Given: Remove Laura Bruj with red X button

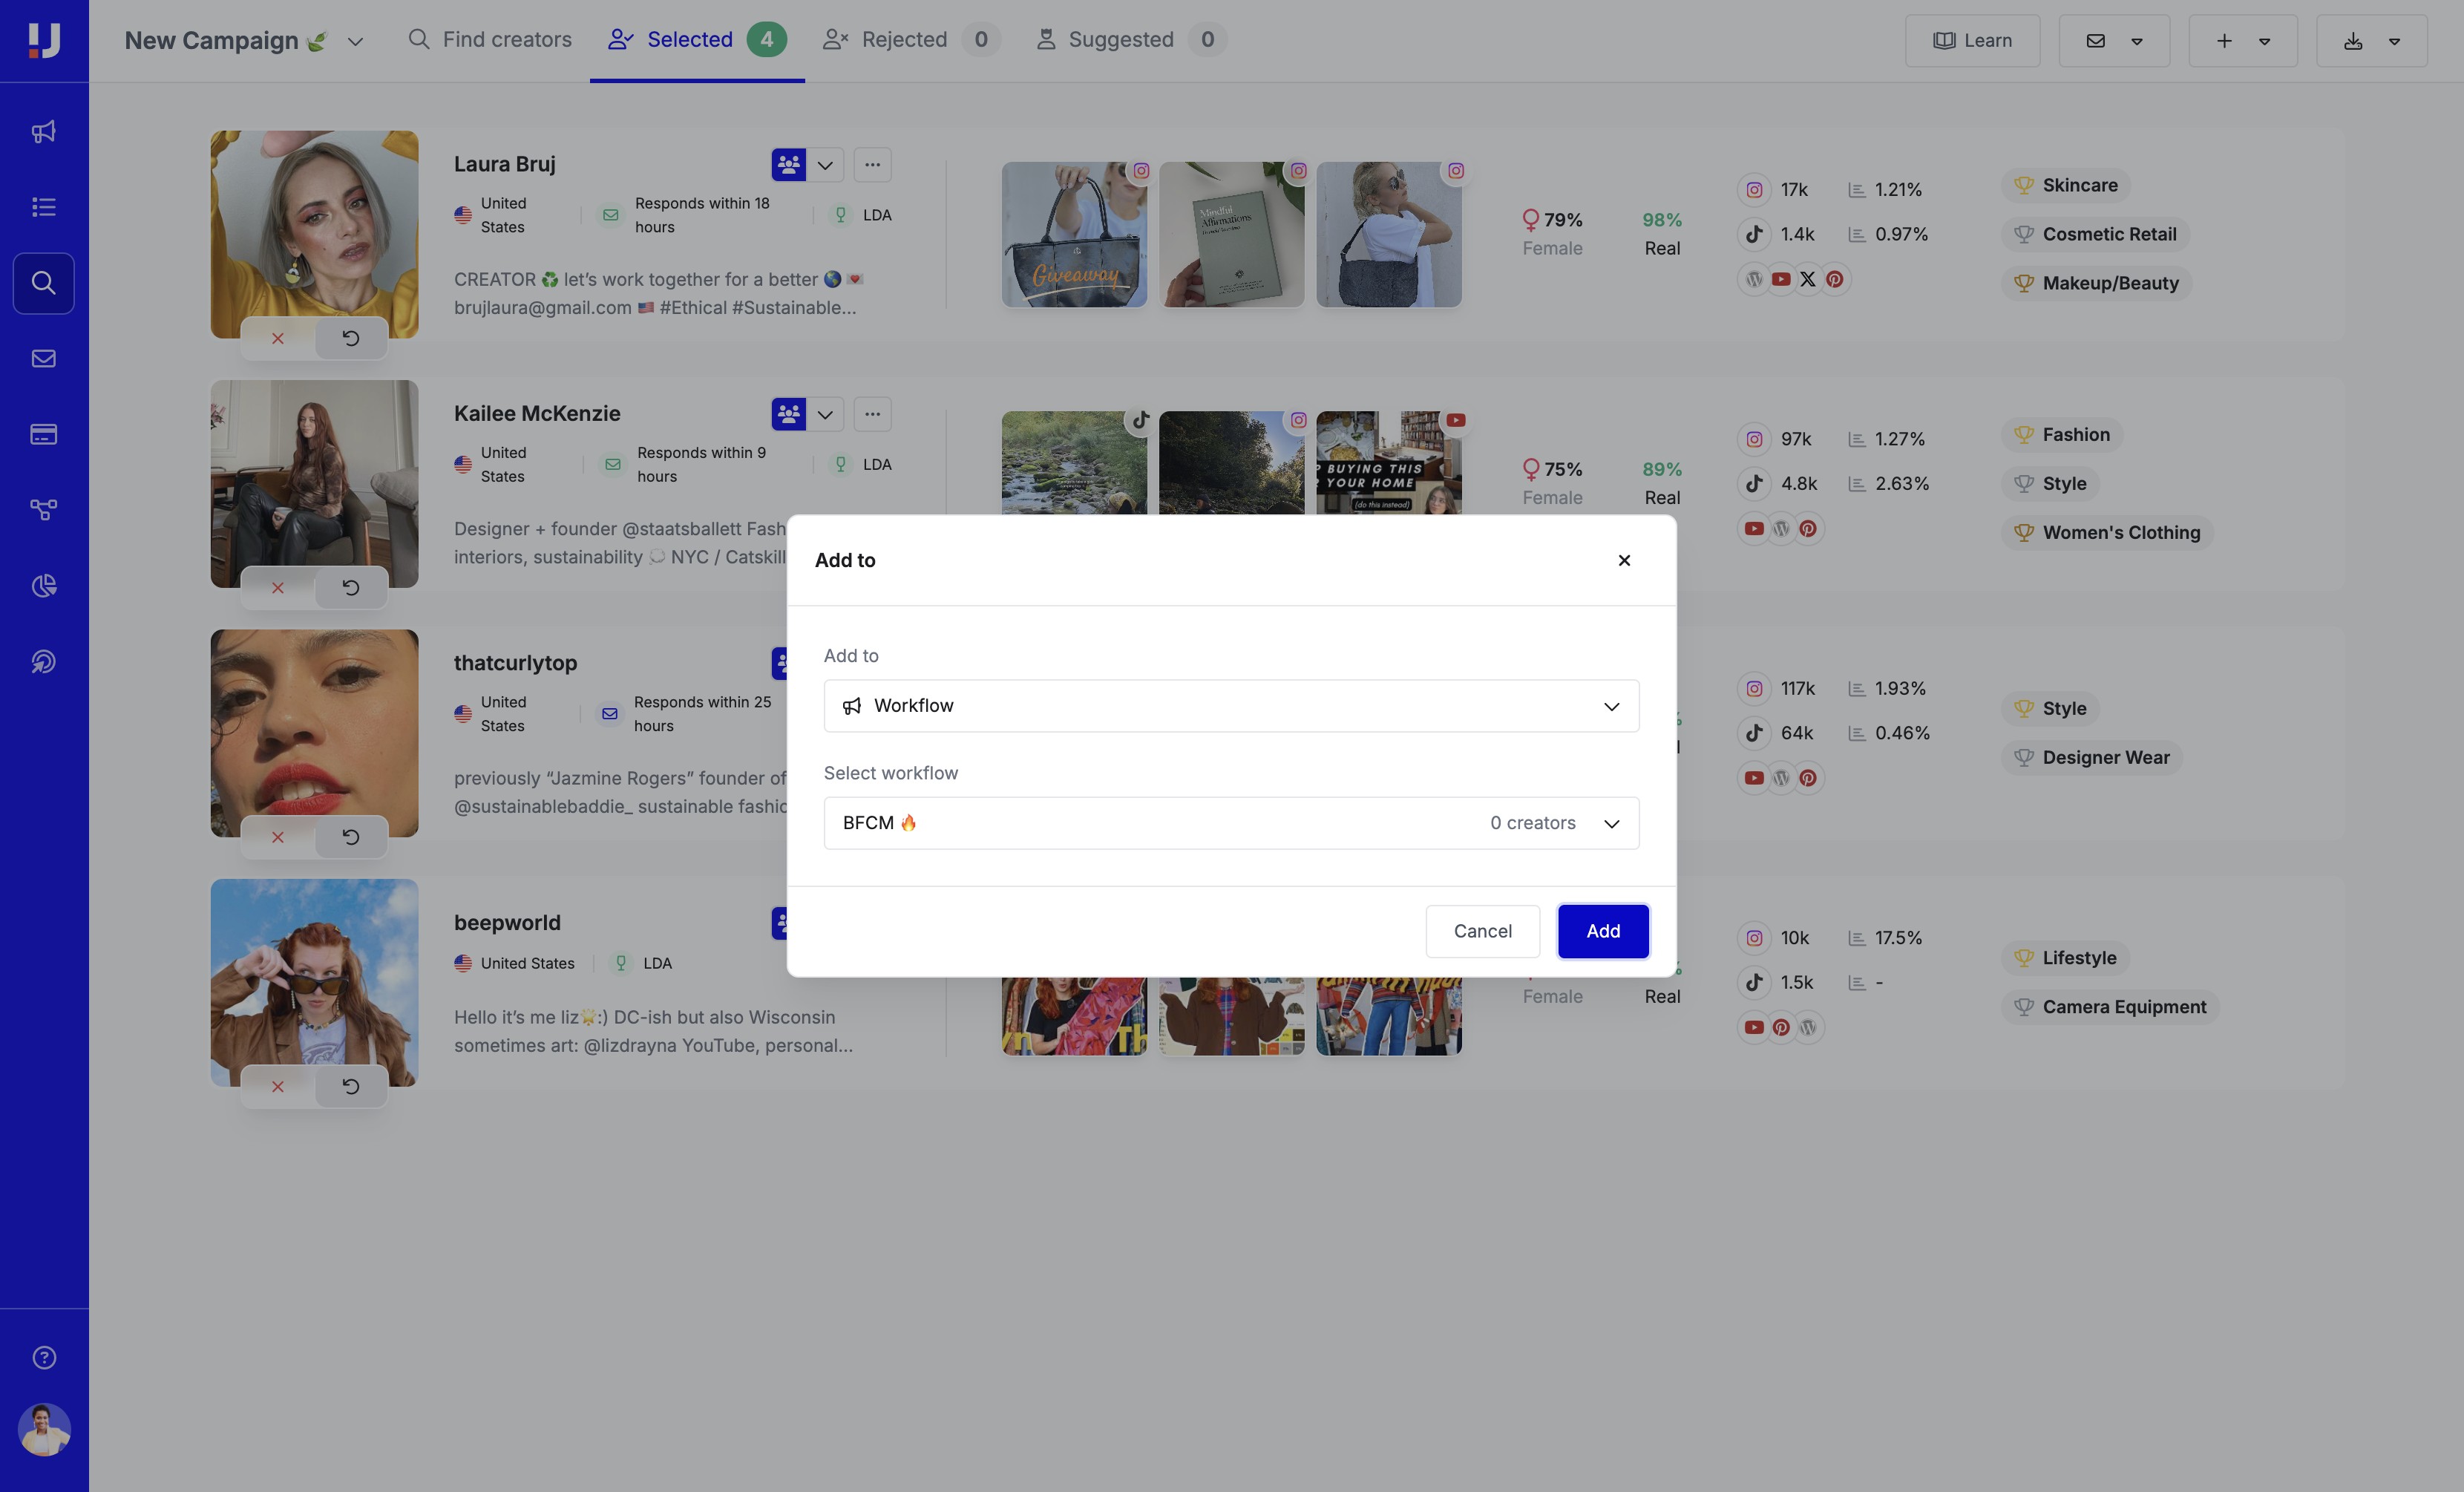Looking at the screenshot, I should point(278,339).
